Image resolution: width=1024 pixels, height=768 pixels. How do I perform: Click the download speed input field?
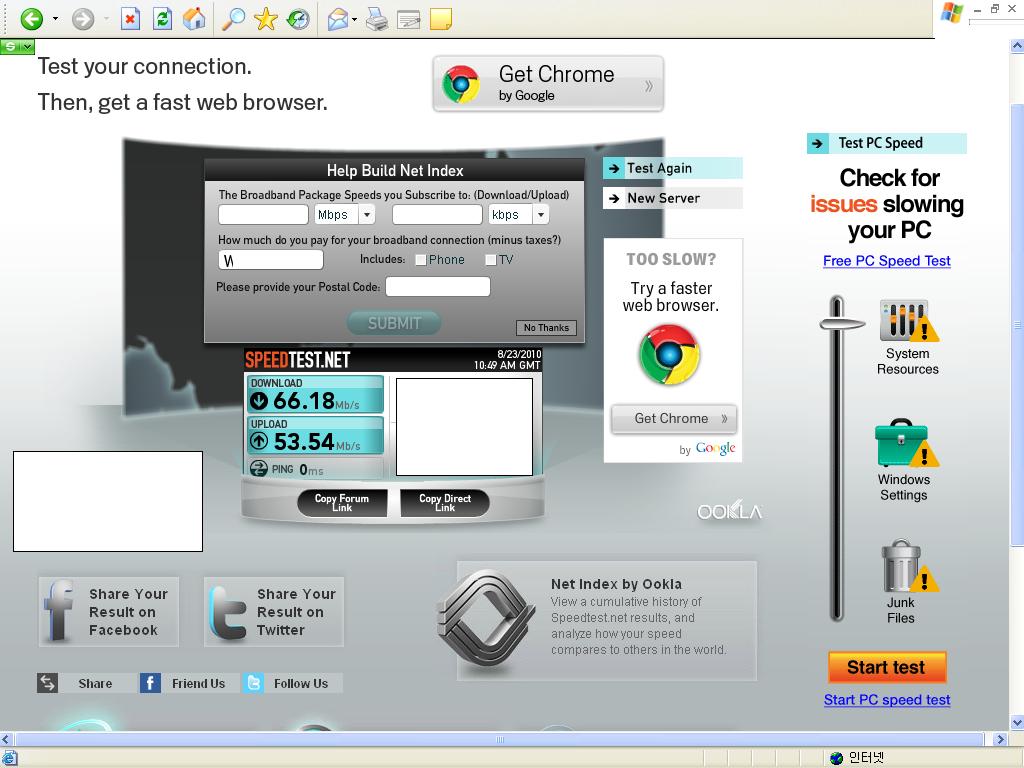pos(263,214)
